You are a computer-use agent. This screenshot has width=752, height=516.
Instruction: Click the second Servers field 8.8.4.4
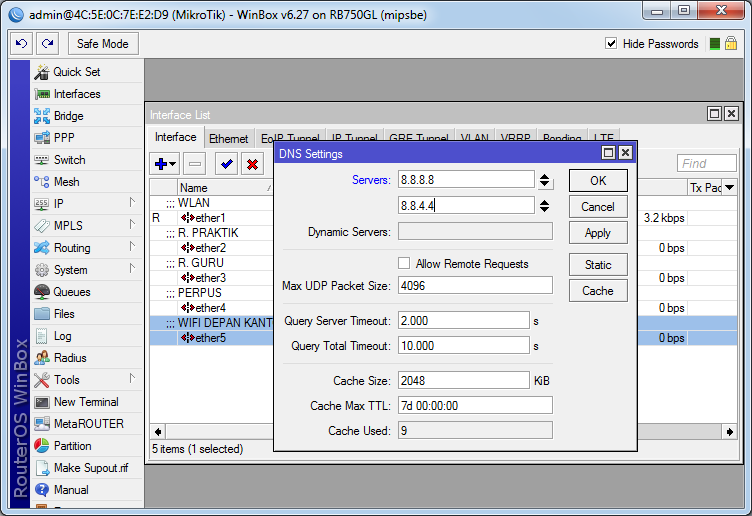point(466,206)
